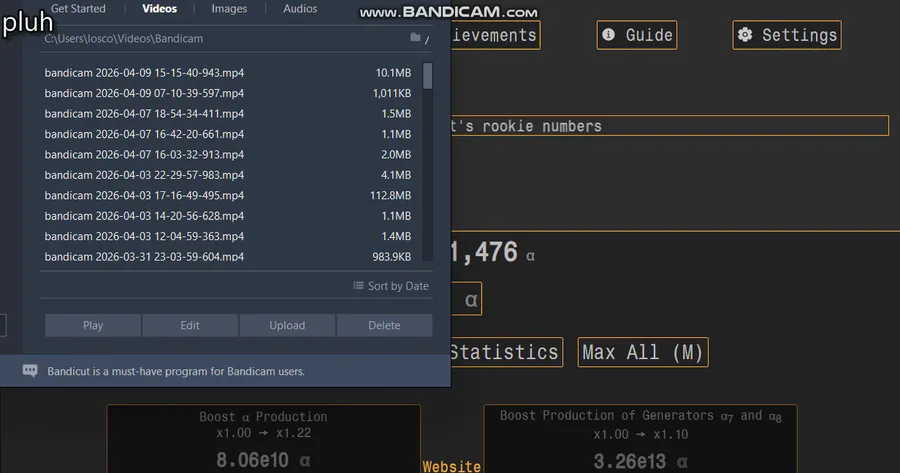
Task: Switch to the Audios tab
Action: click(300, 9)
